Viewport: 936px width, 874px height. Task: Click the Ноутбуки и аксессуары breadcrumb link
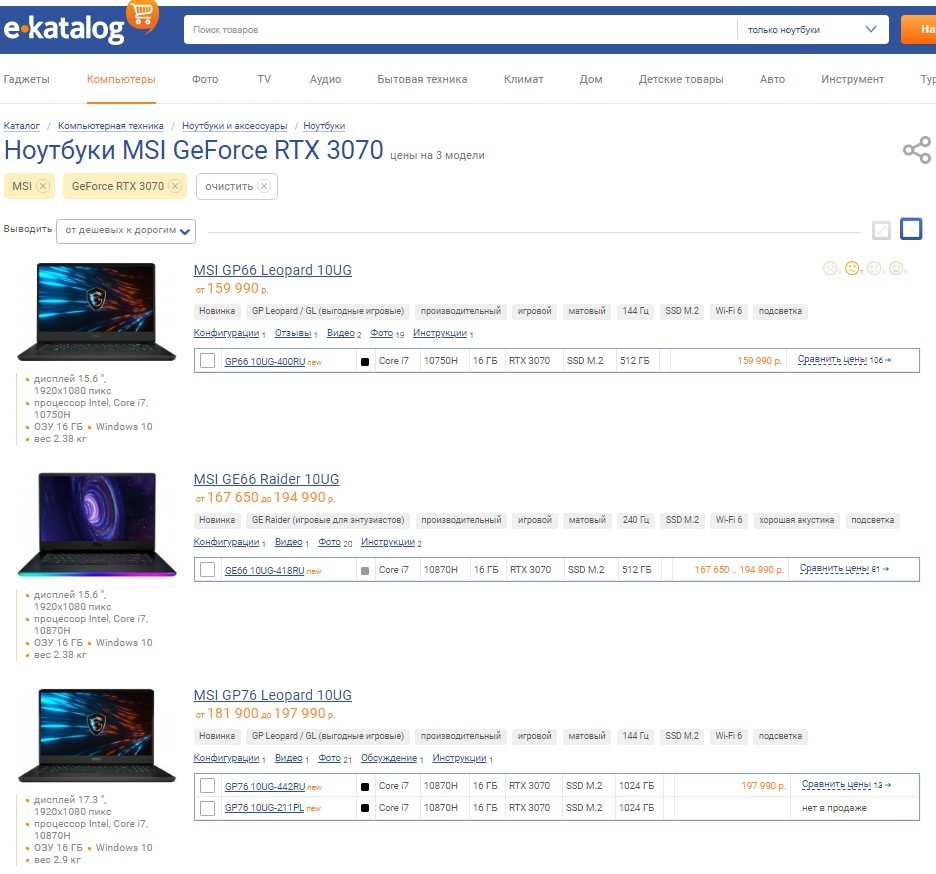[x=235, y=126]
